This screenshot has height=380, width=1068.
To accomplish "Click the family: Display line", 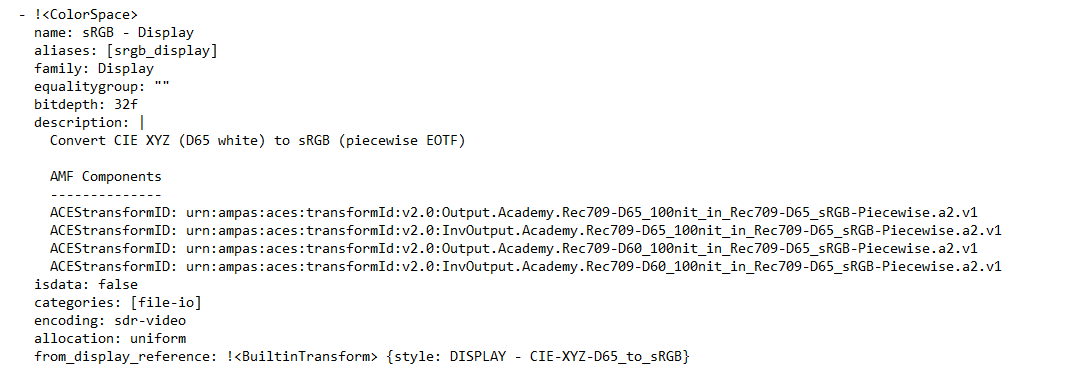I will pos(94,68).
